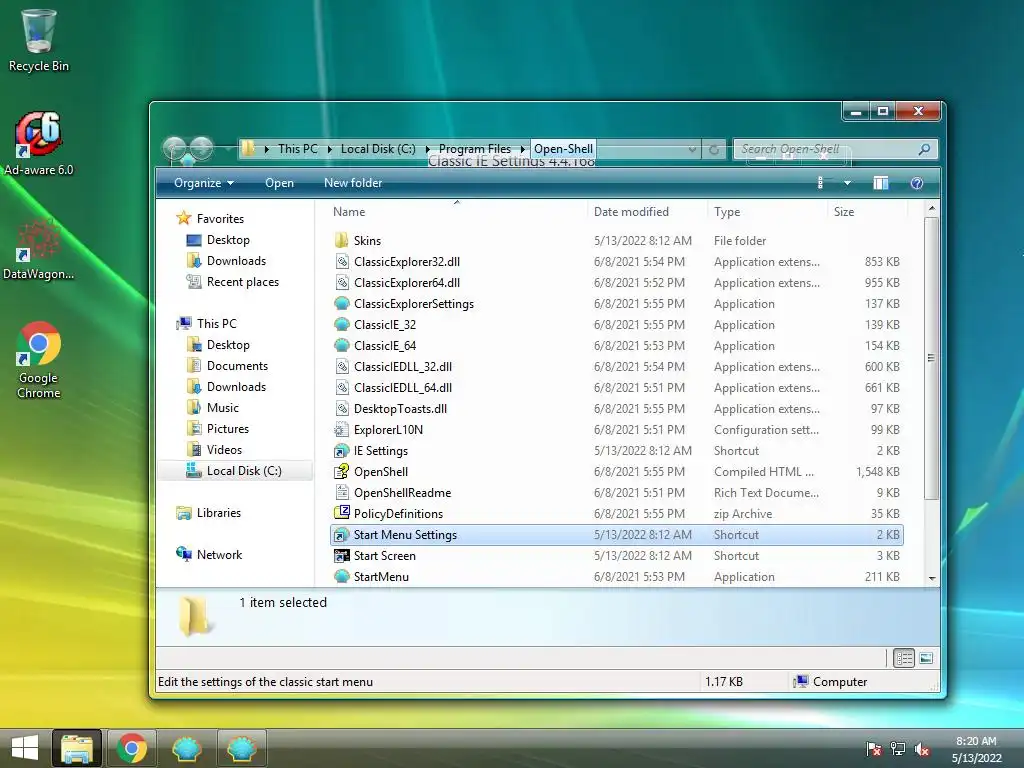Switch to the details view icon in the status bar

[904, 658]
